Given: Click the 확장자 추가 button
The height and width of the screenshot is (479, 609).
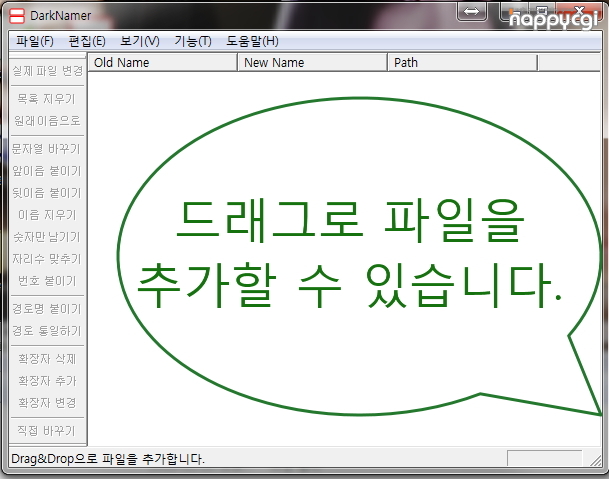Looking at the screenshot, I should [47, 381].
